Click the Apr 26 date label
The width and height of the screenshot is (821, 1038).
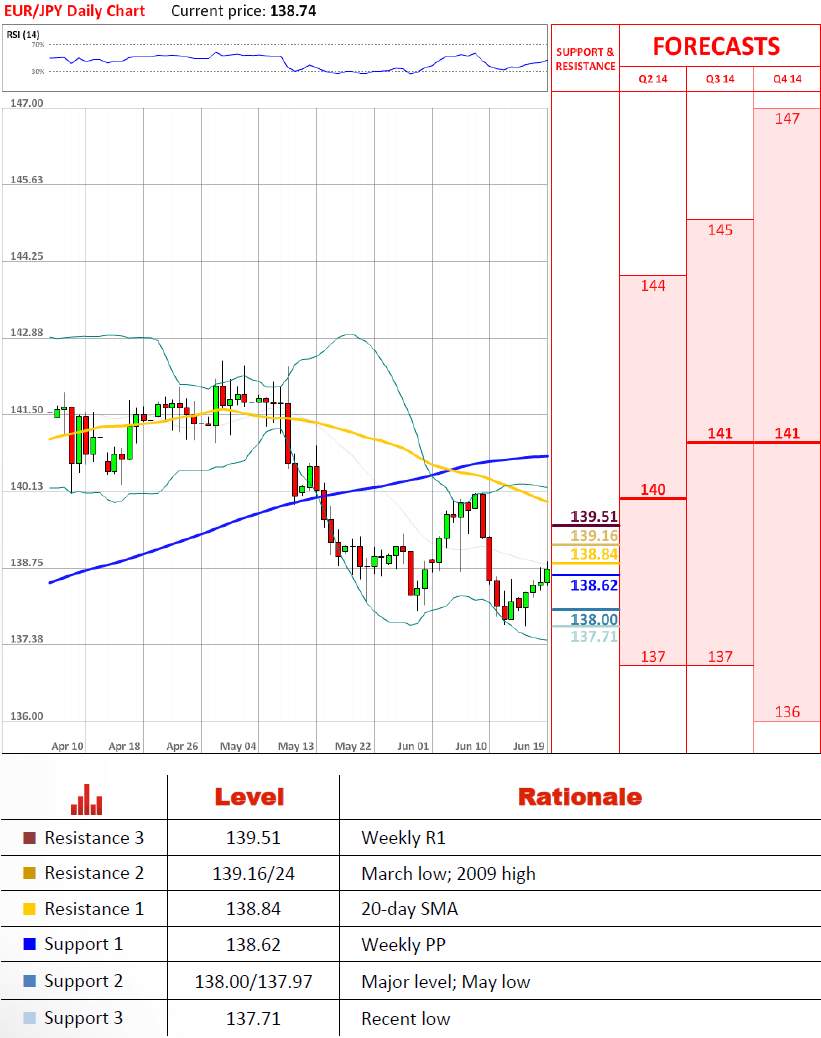182,746
